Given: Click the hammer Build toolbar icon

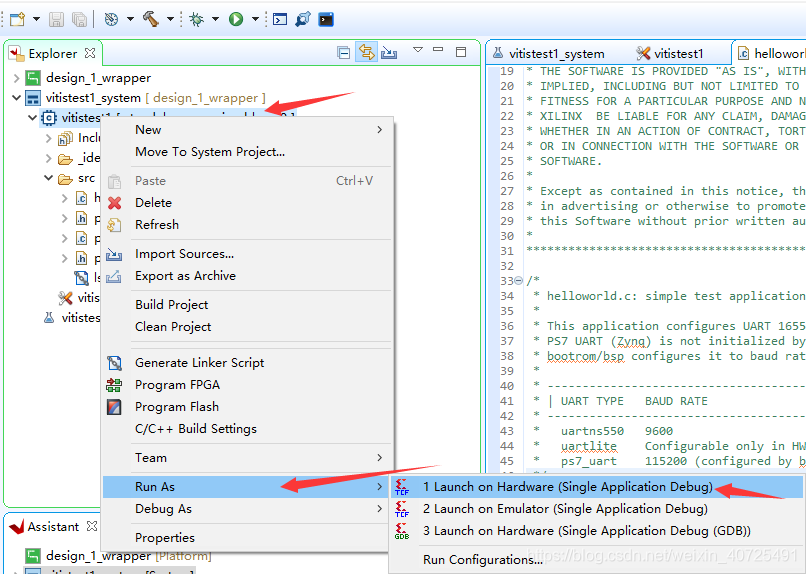Looking at the screenshot, I should (151, 20).
